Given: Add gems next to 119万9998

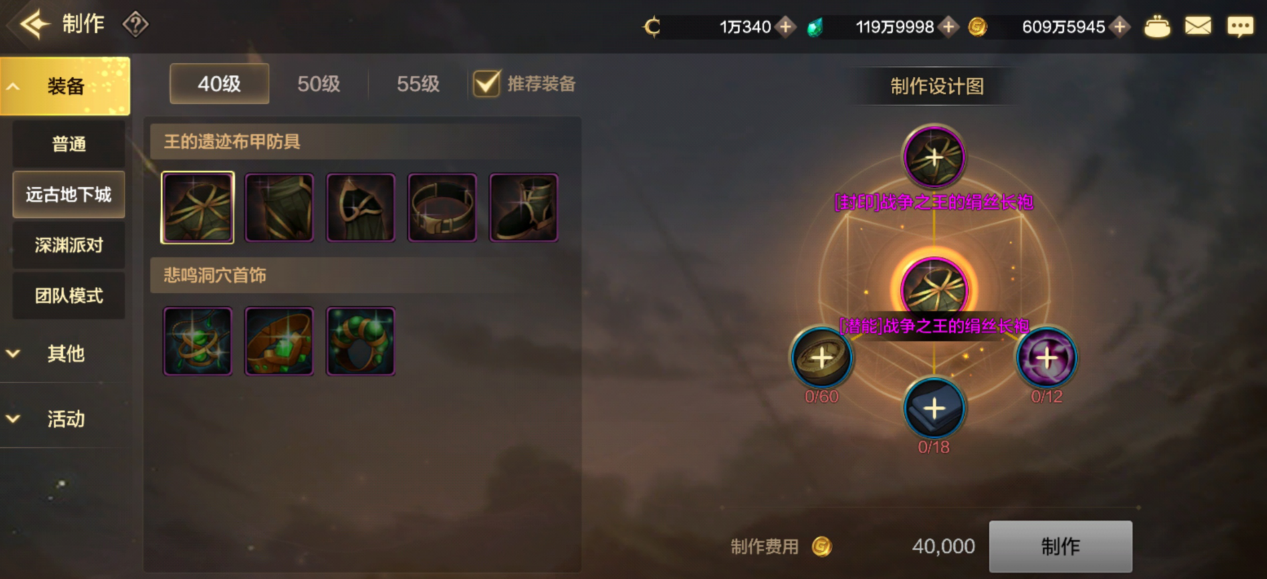Looking at the screenshot, I should tap(949, 27).
